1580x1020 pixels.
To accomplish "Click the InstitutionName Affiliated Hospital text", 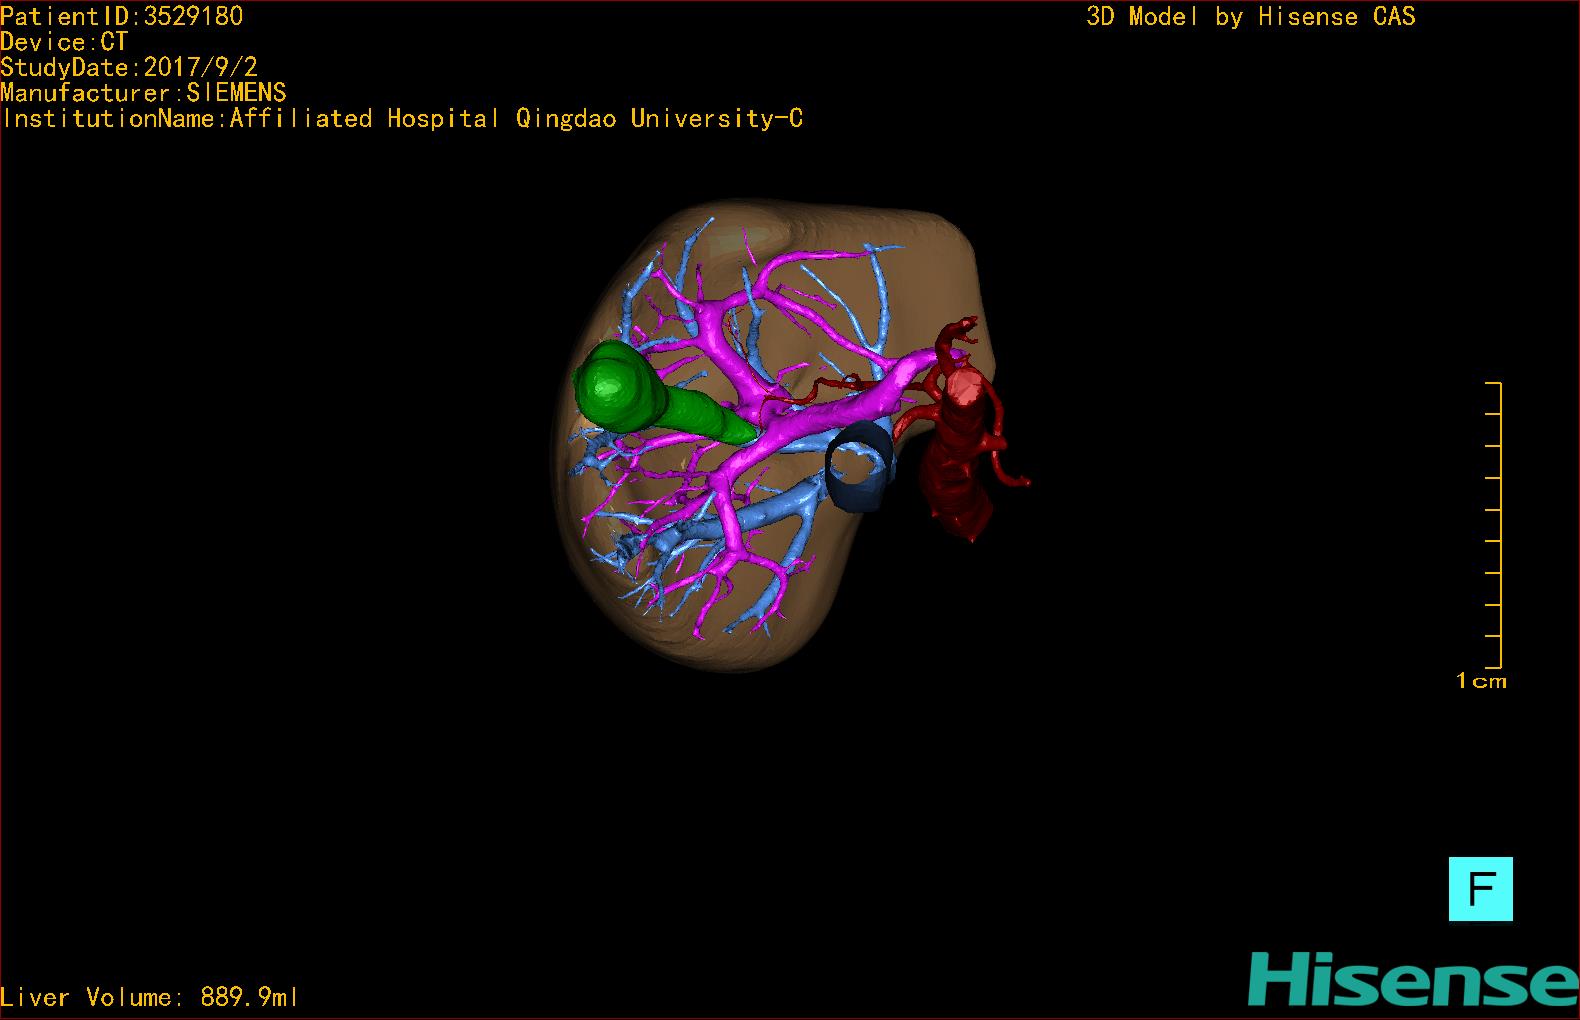I will 402,118.
